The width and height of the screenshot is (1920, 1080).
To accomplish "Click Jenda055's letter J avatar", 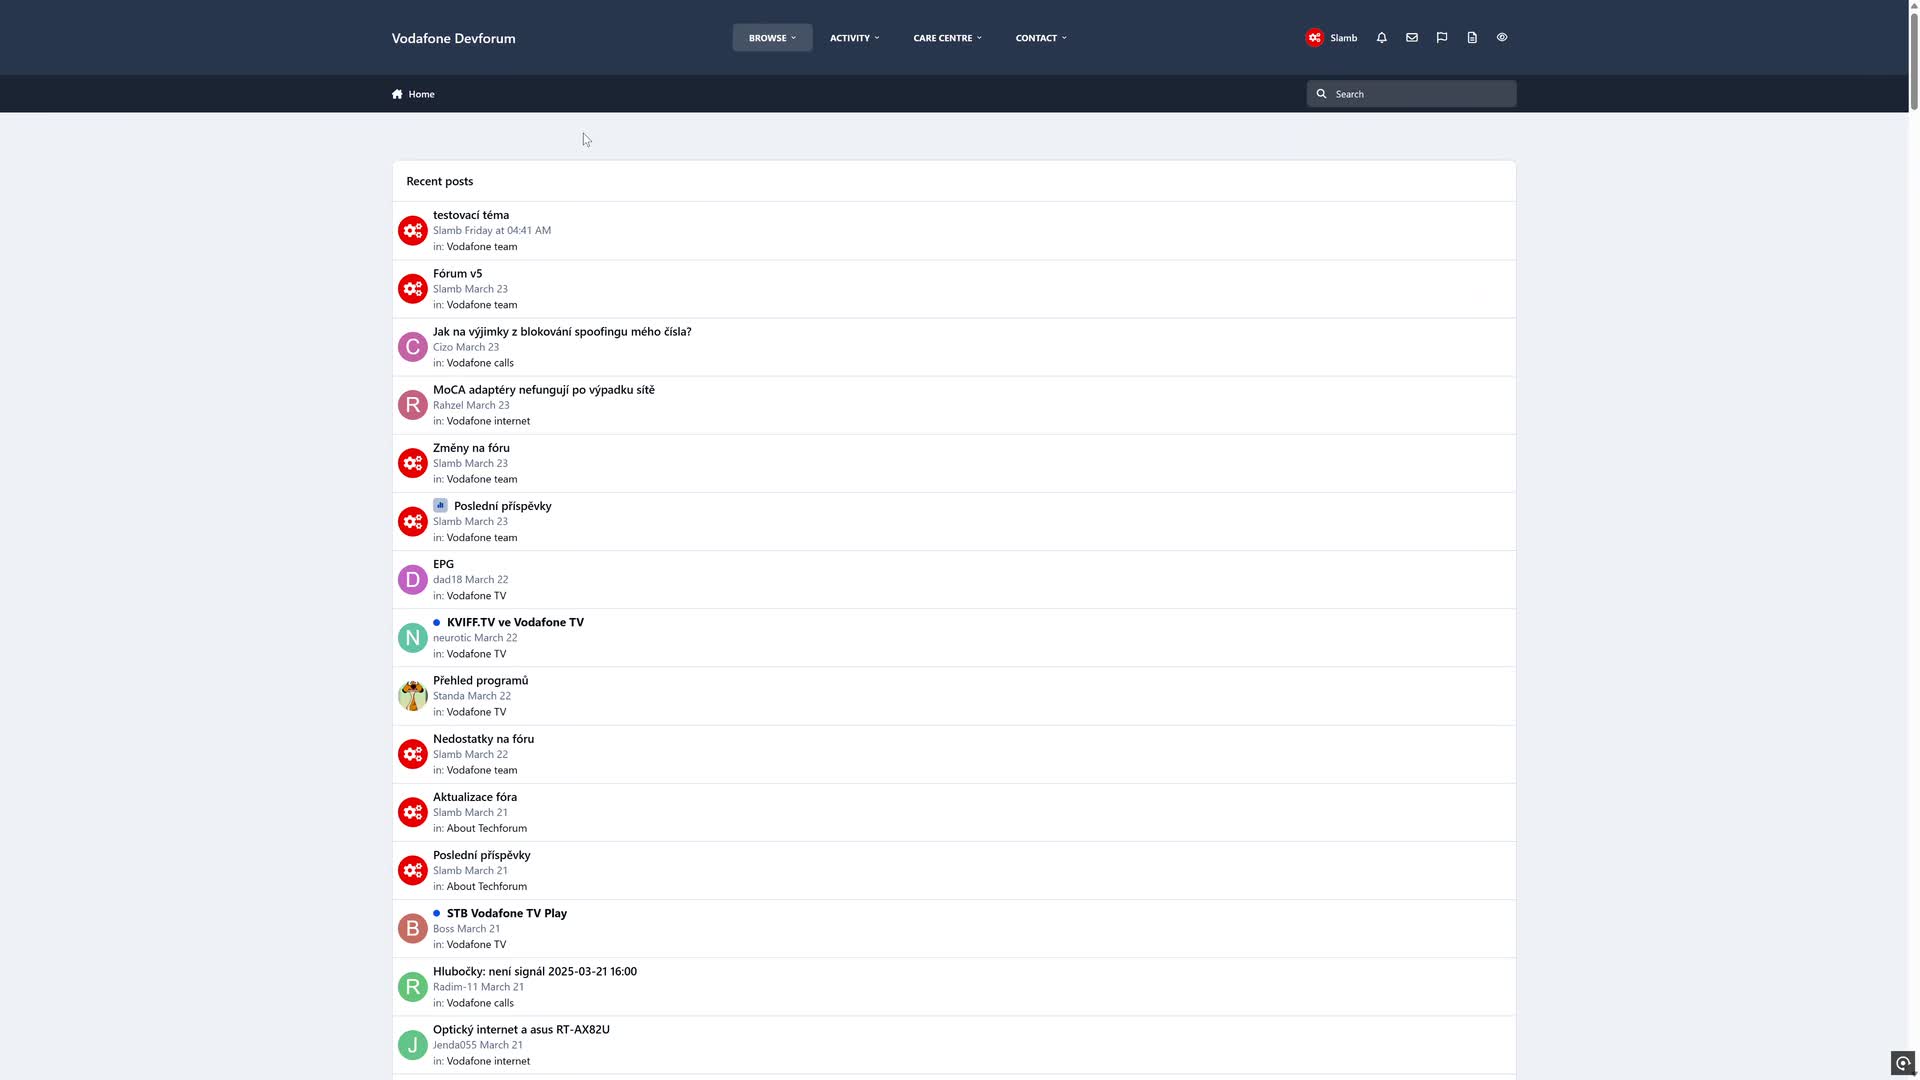I will click(x=412, y=1045).
